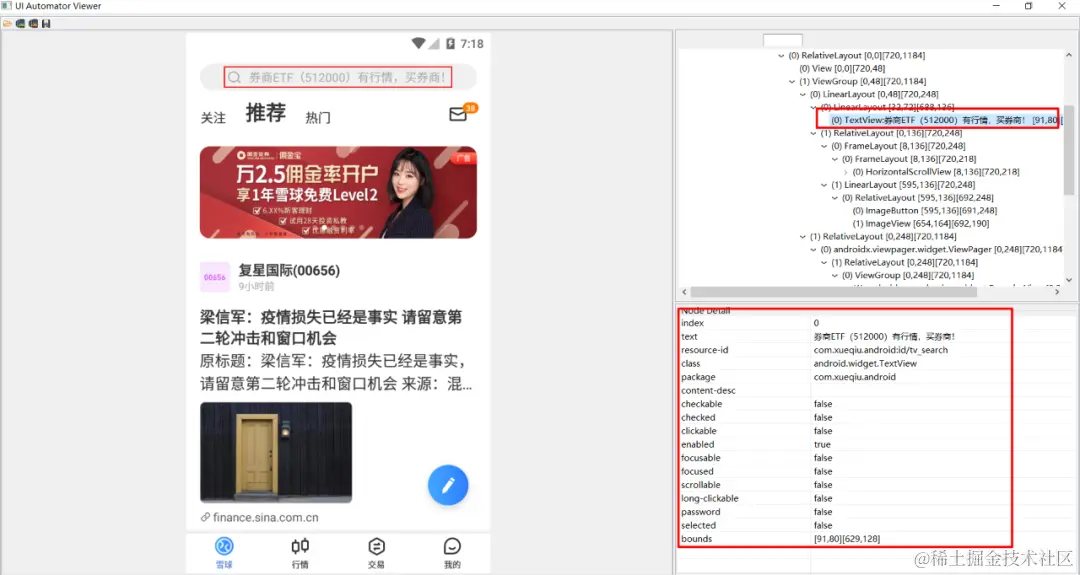Image resolution: width=1080 pixels, height=575 pixels.
Task: Click the tree horizontal scrollbar left arrow
Action: [684, 292]
